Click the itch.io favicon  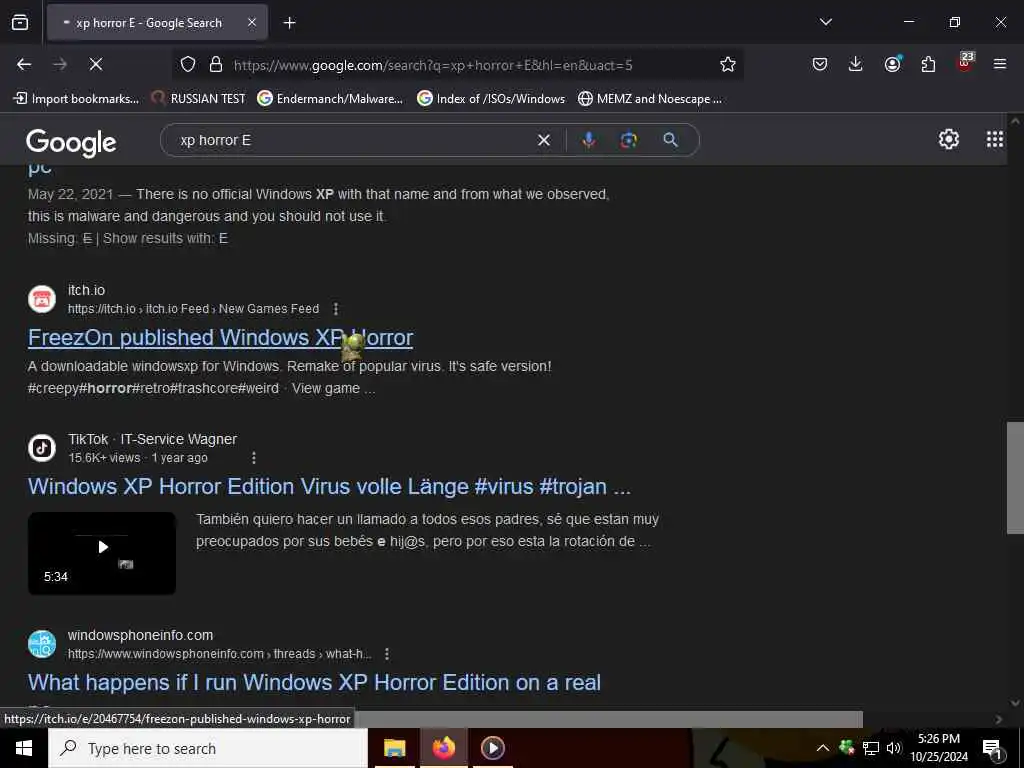point(42,299)
